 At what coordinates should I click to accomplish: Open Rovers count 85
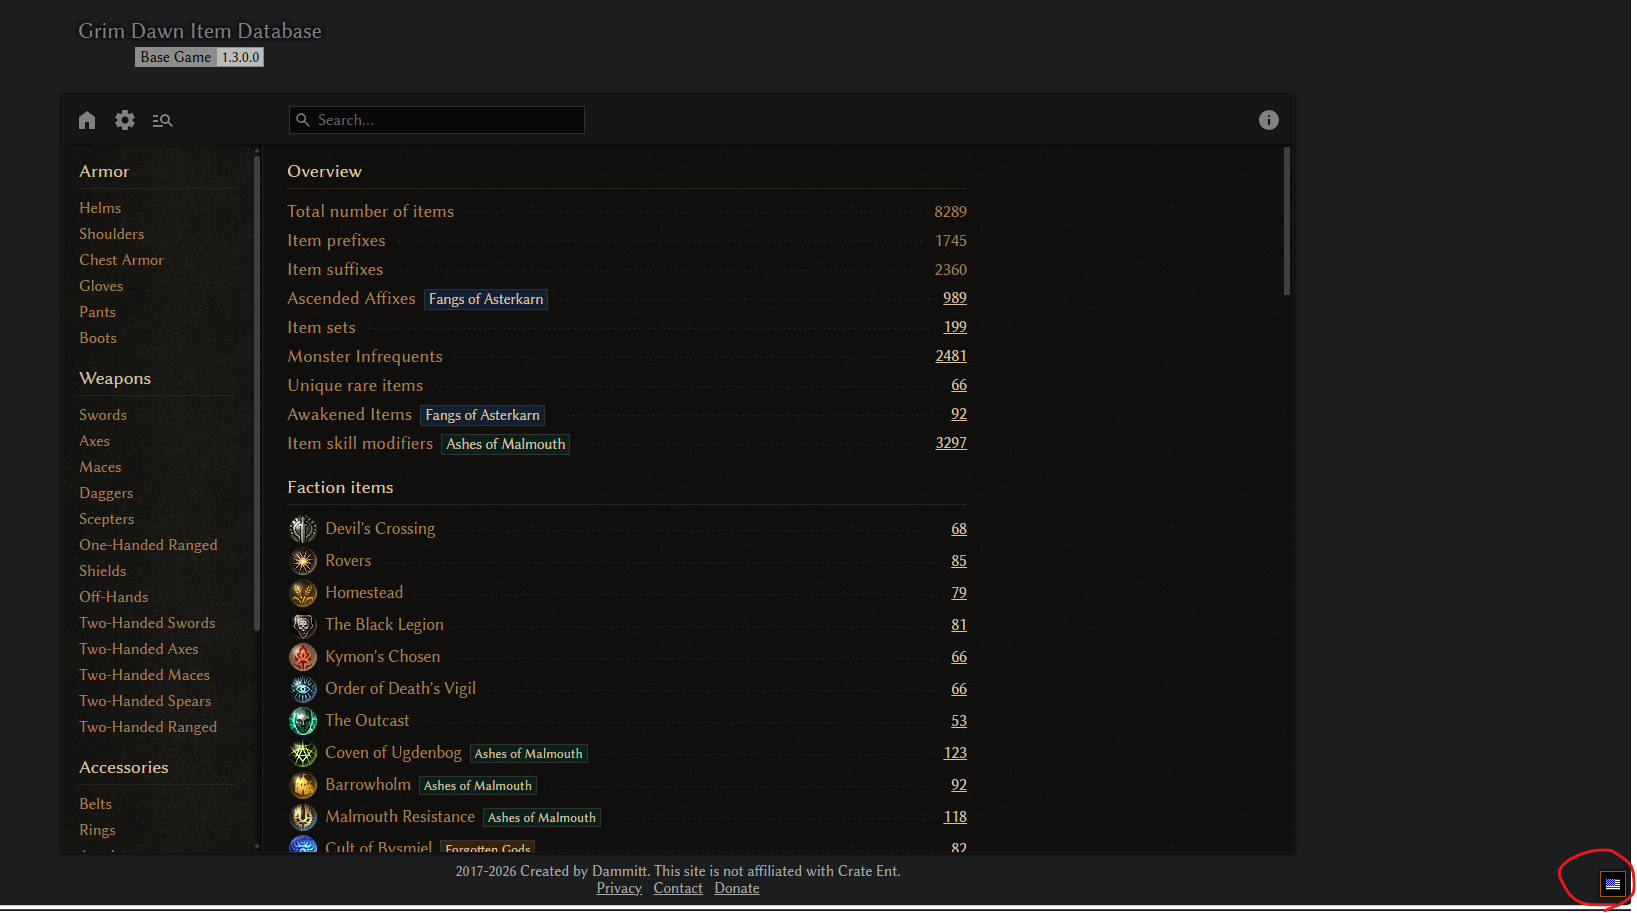[959, 561]
